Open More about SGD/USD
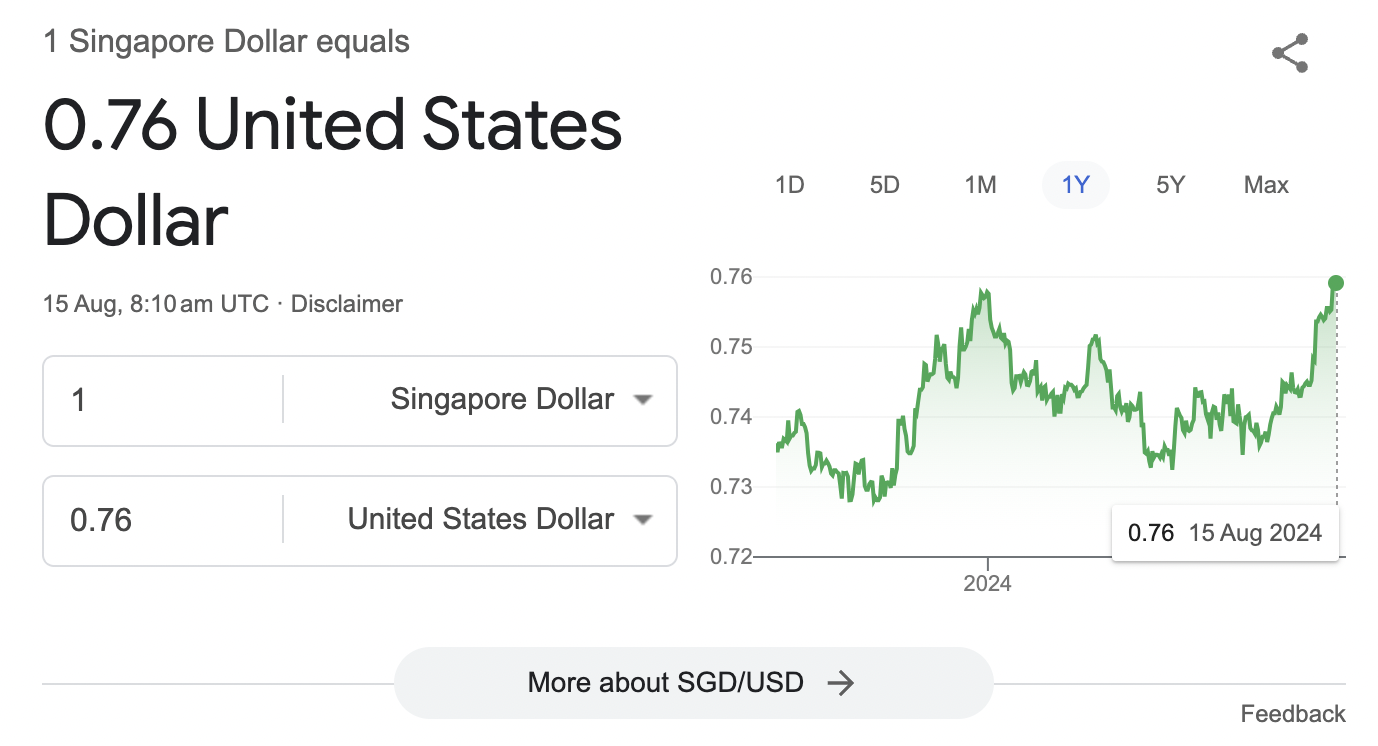 pos(693,682)
